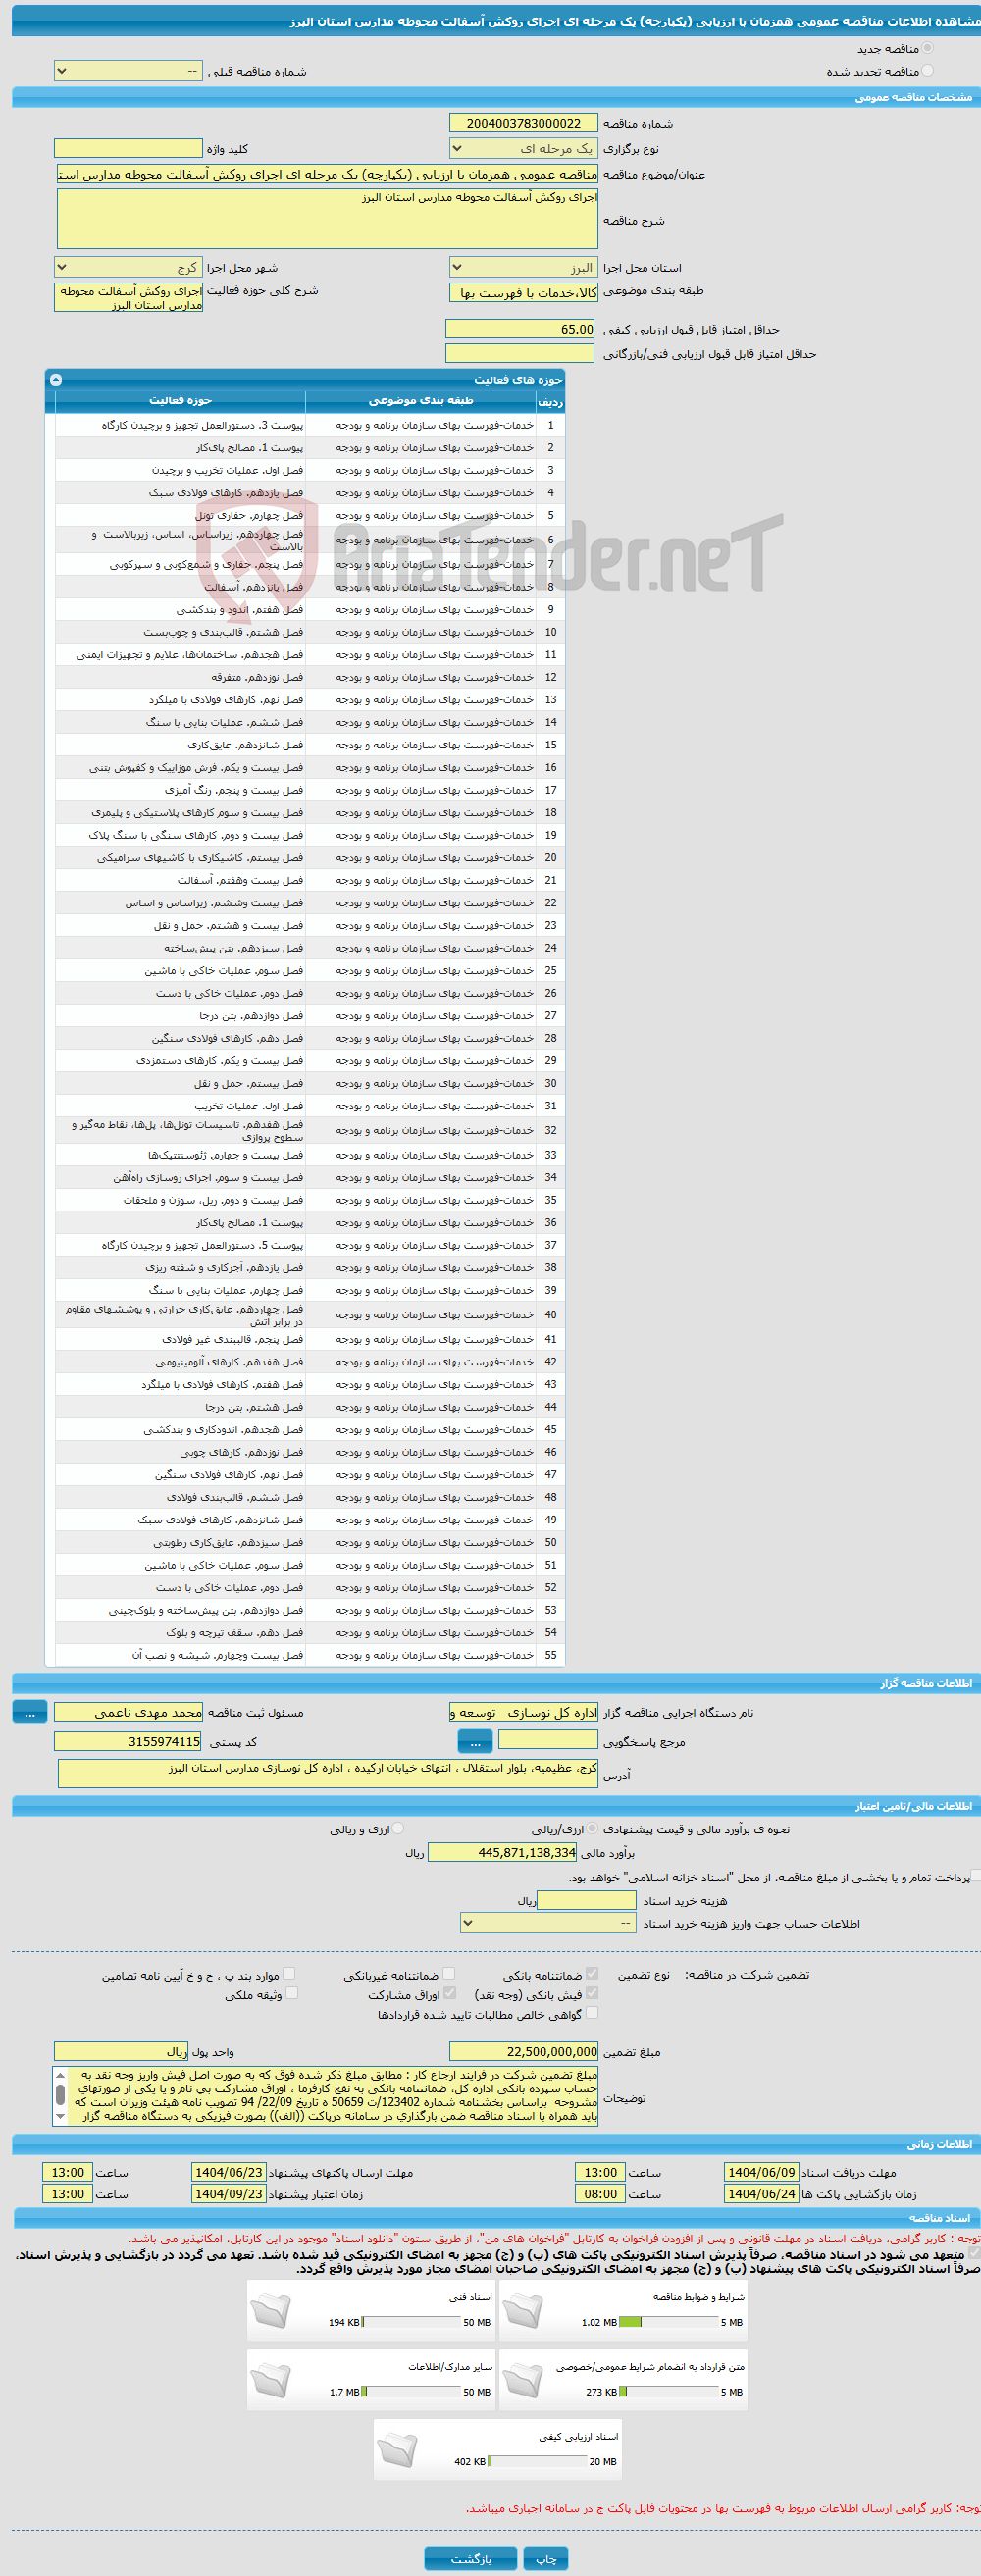The image size is (981, 2576).
Task: Click the آدرس address field
Action: (x=328, y=1773)
